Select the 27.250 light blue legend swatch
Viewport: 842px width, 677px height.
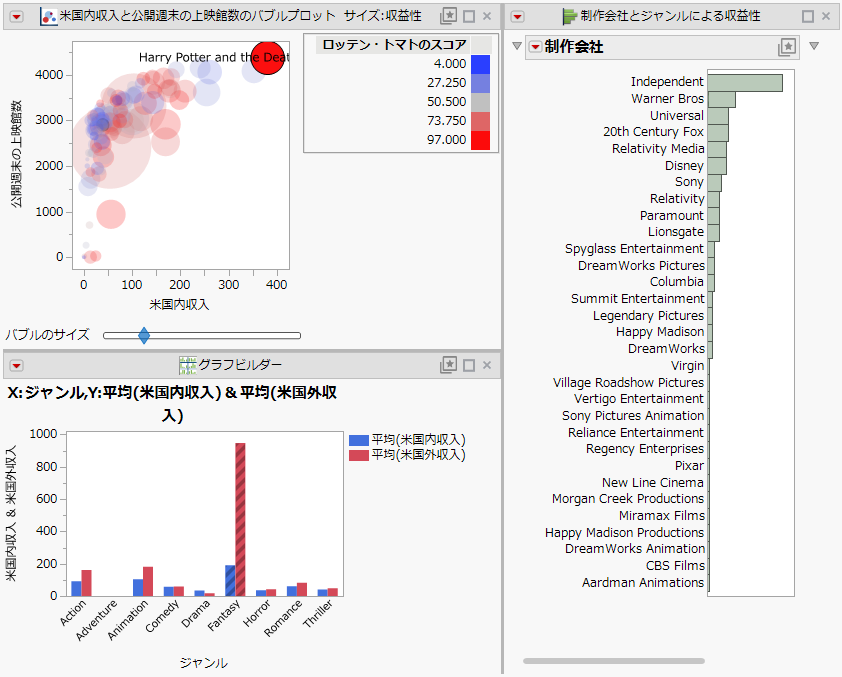pos(480,83)
